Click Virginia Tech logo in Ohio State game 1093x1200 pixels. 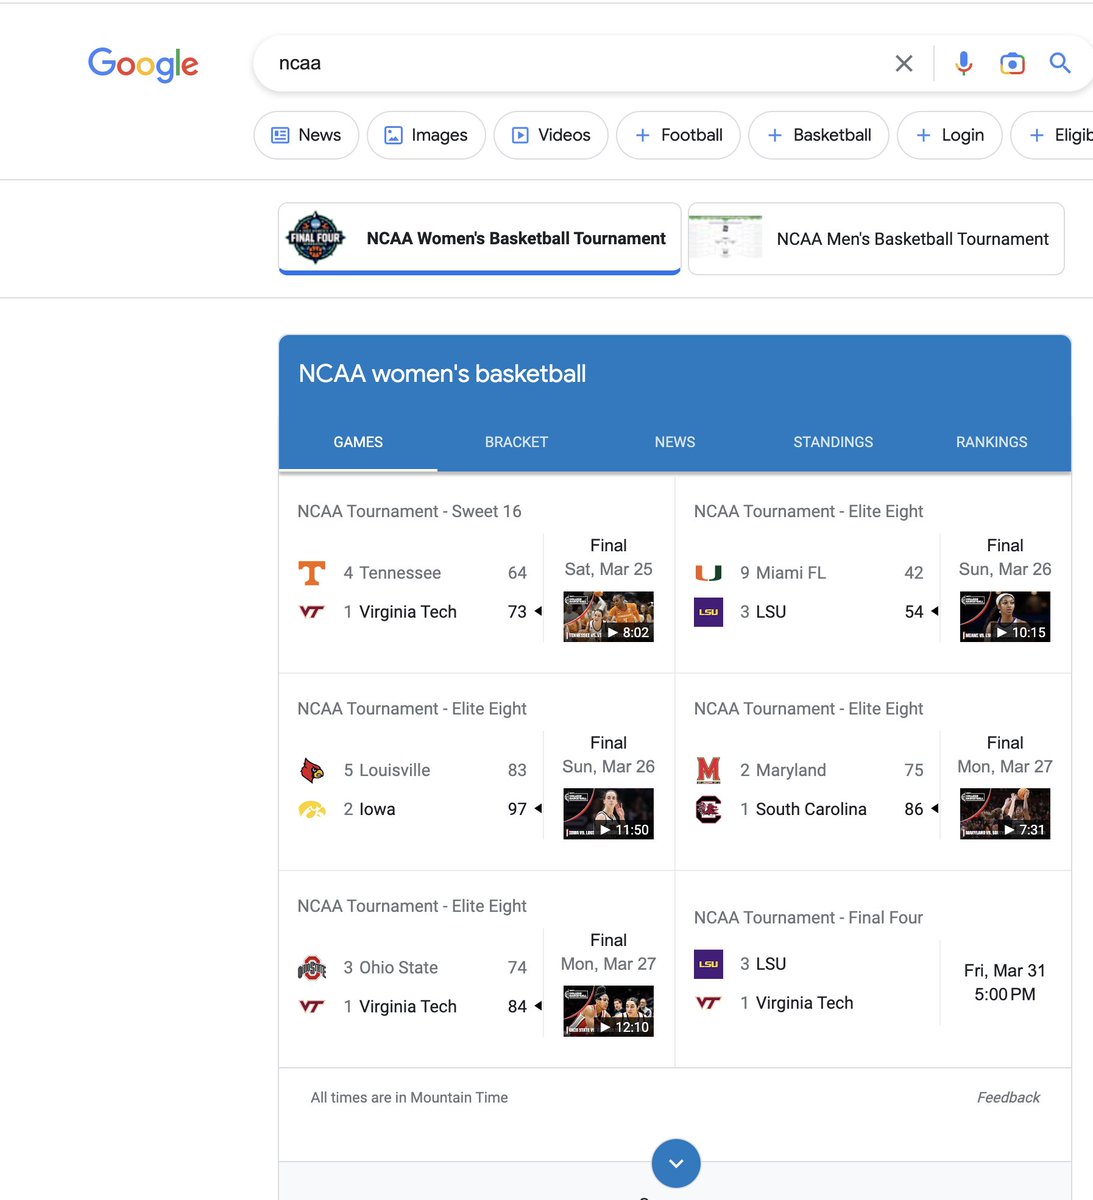point(312,1007)
